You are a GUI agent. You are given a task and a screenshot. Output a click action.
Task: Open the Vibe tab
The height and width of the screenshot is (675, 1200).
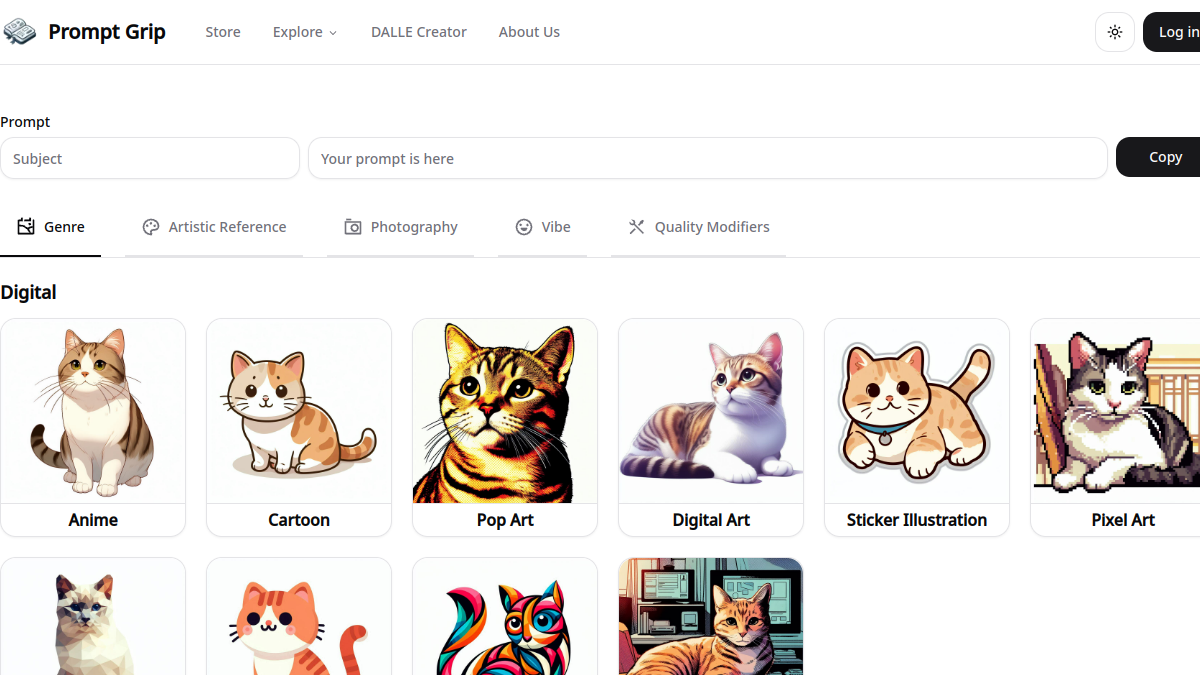(543, 227)
